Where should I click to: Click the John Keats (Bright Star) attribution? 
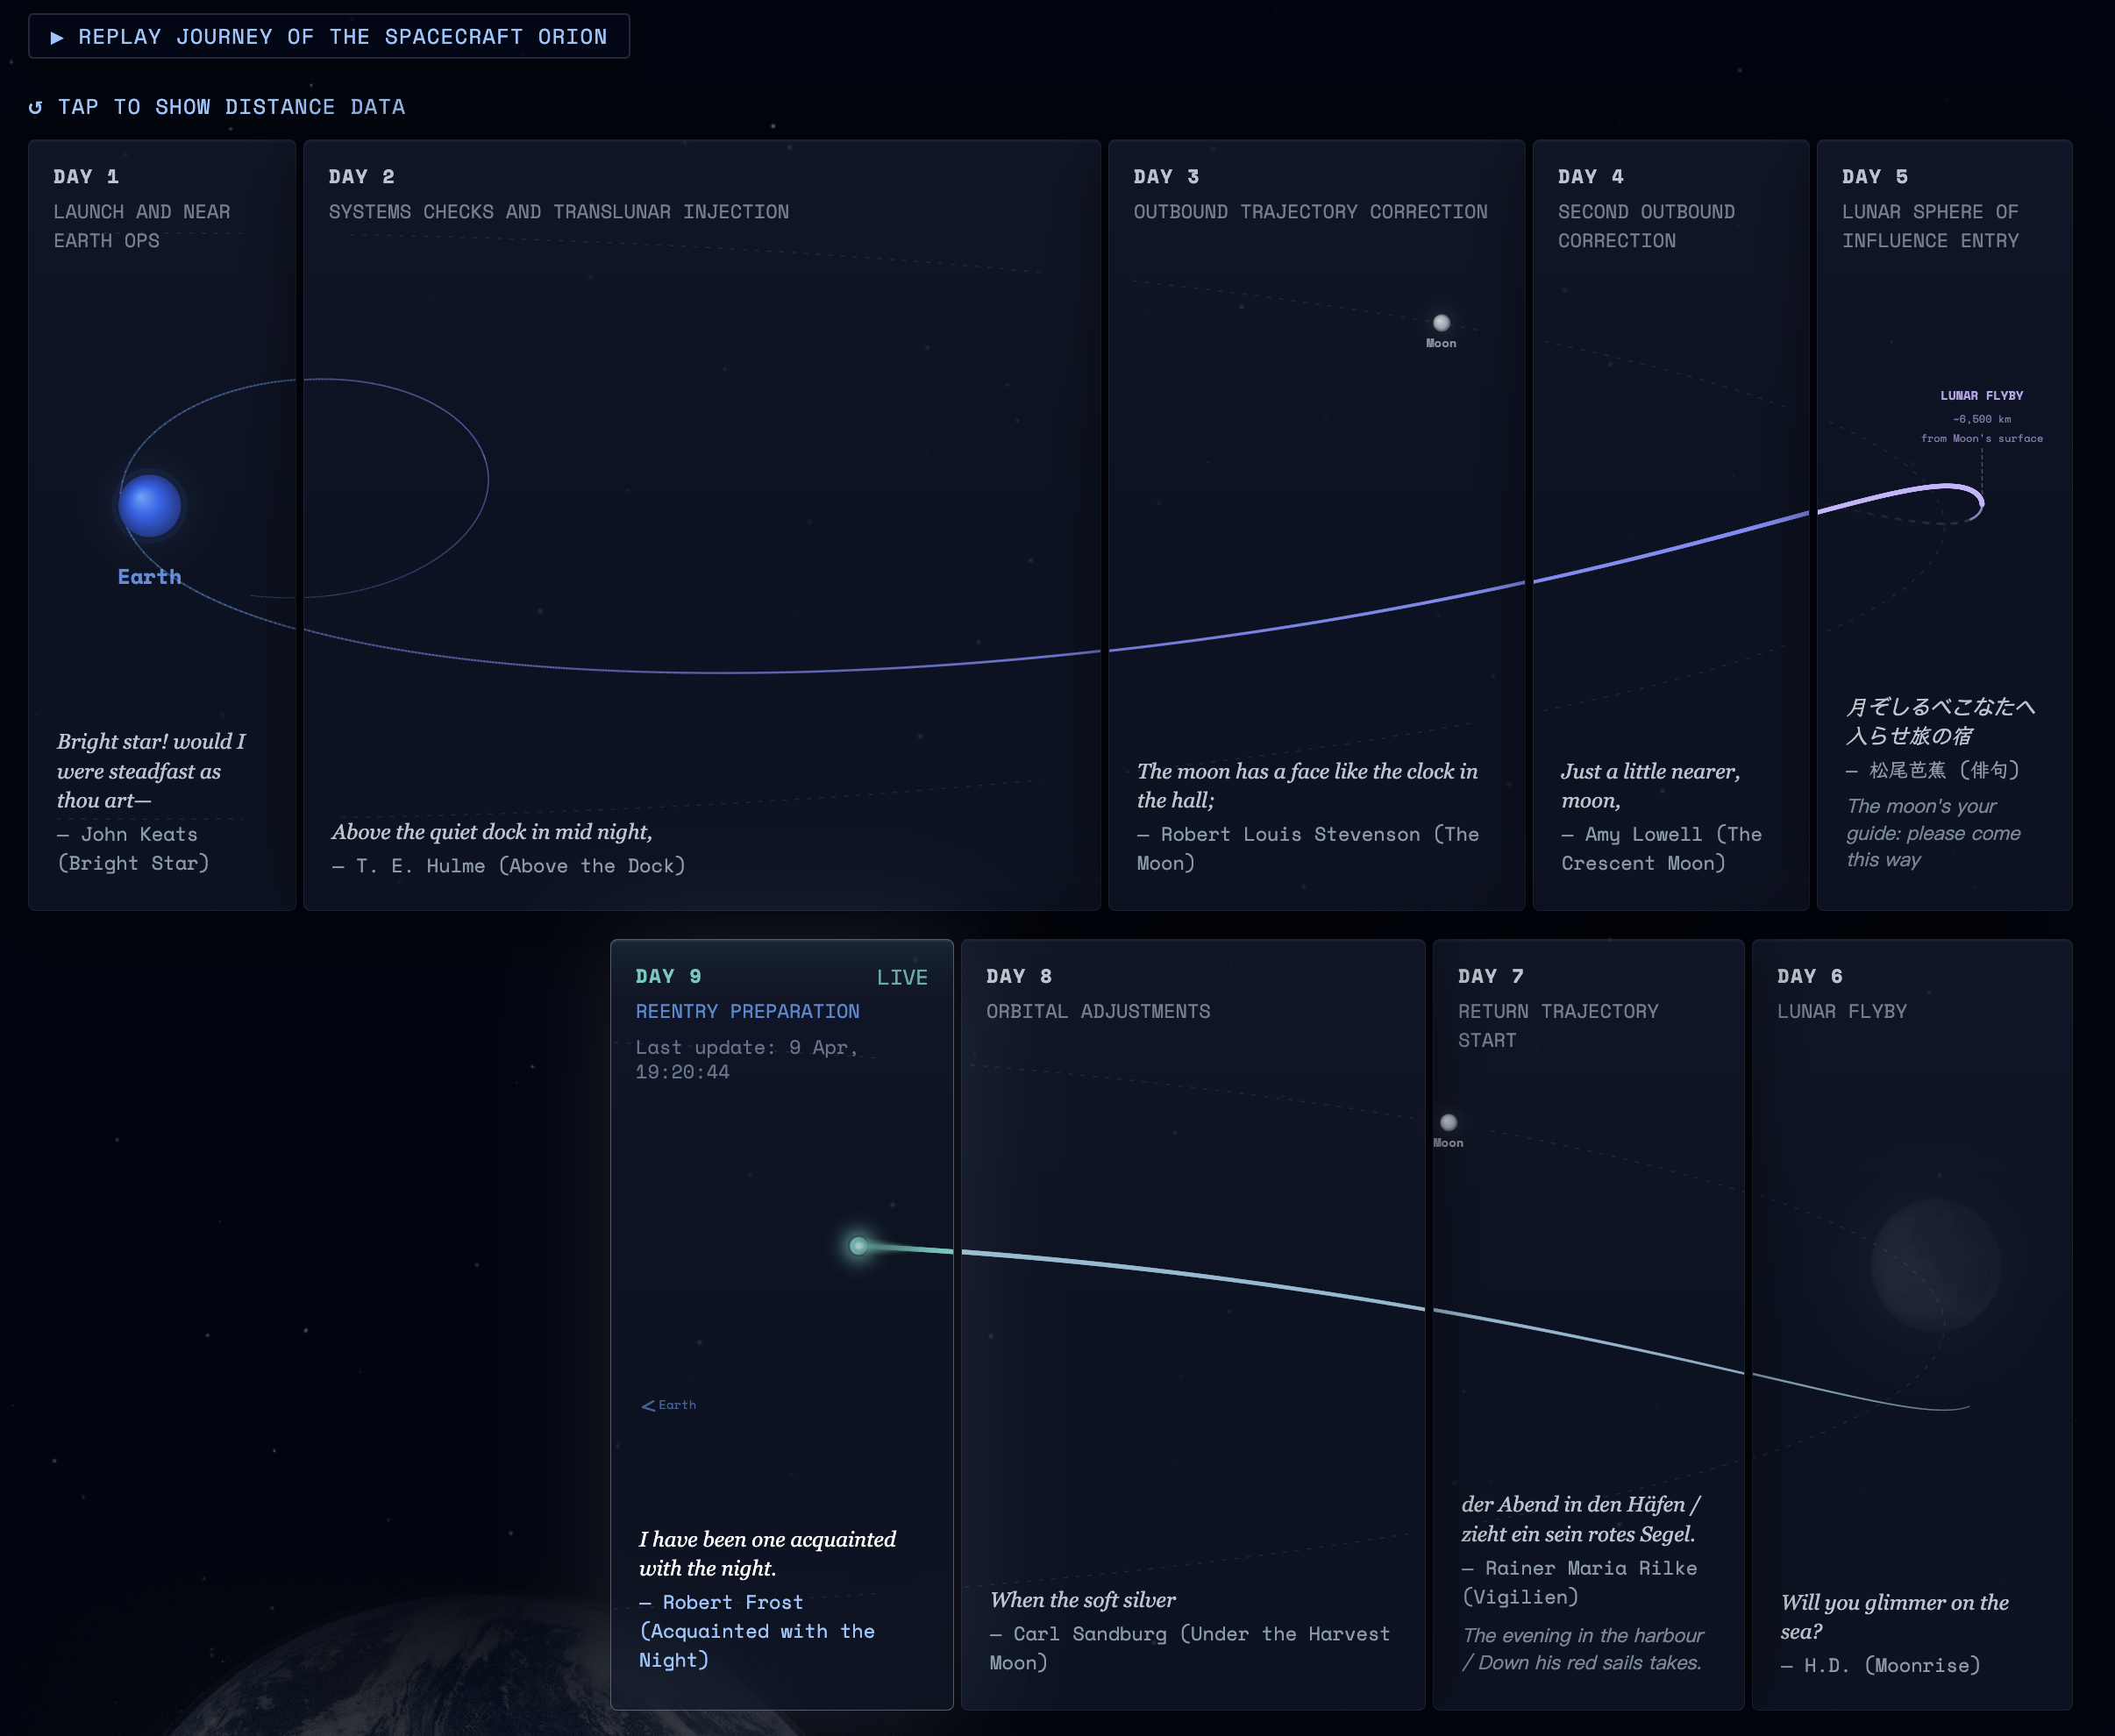coord(133,849)
